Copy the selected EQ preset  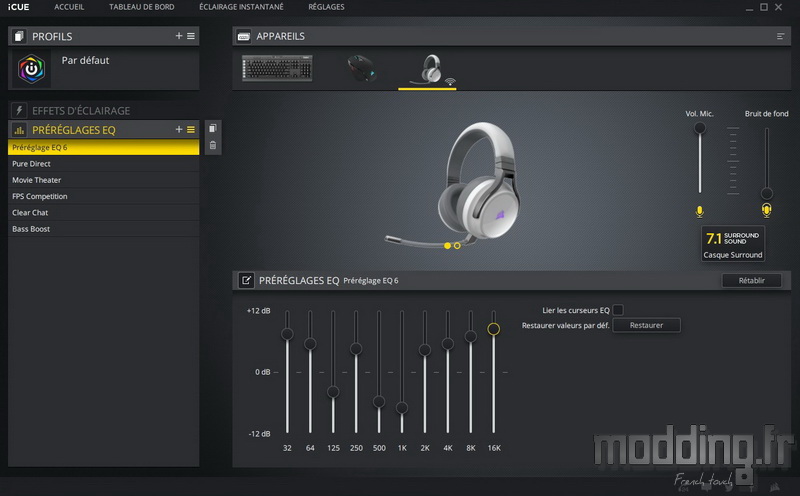click(x=213, y=128)
